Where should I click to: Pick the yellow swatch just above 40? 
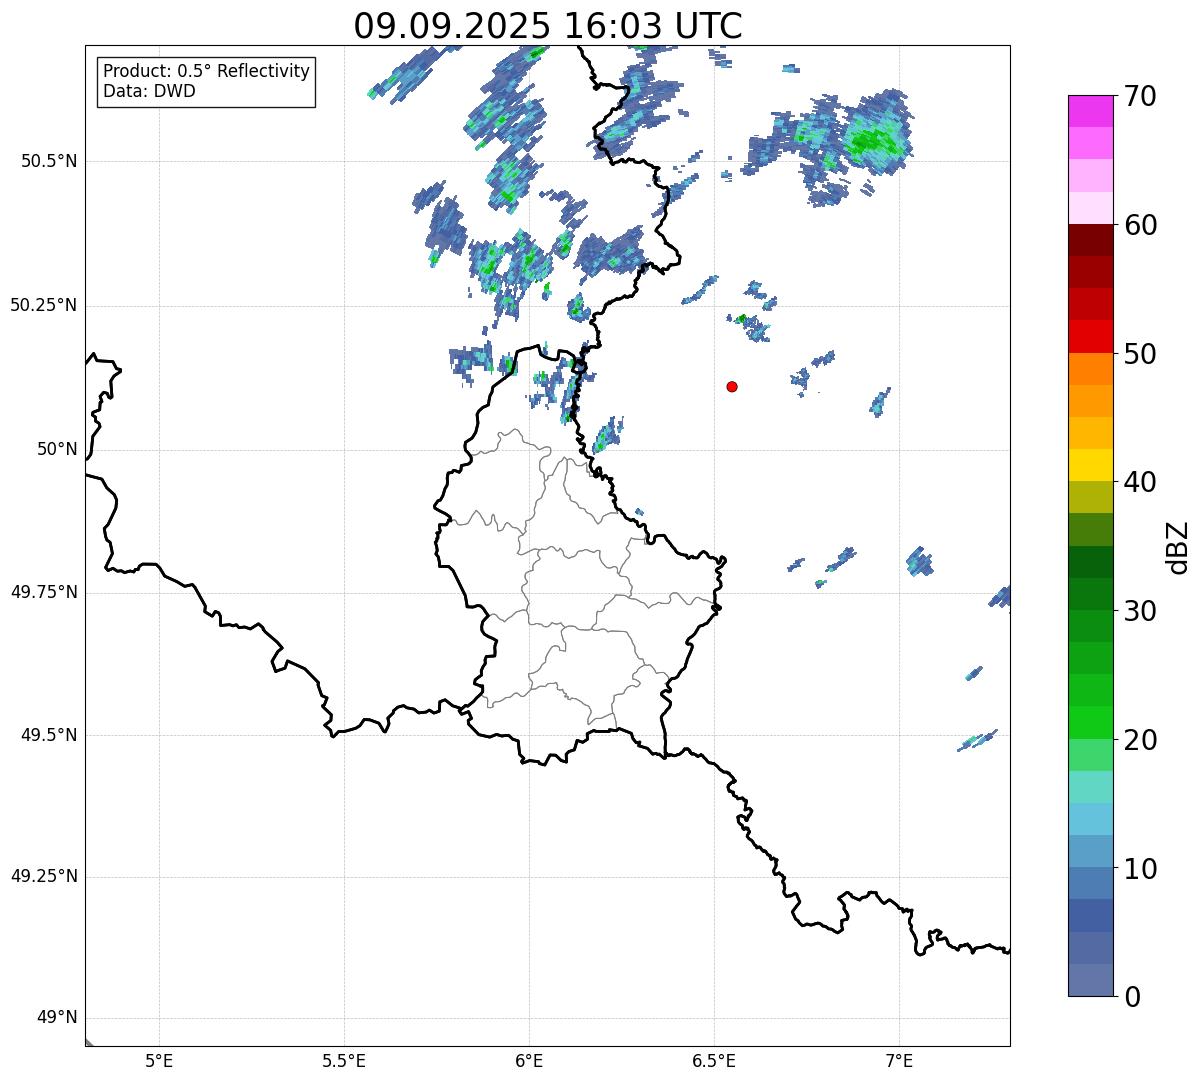click(1090, 465)
